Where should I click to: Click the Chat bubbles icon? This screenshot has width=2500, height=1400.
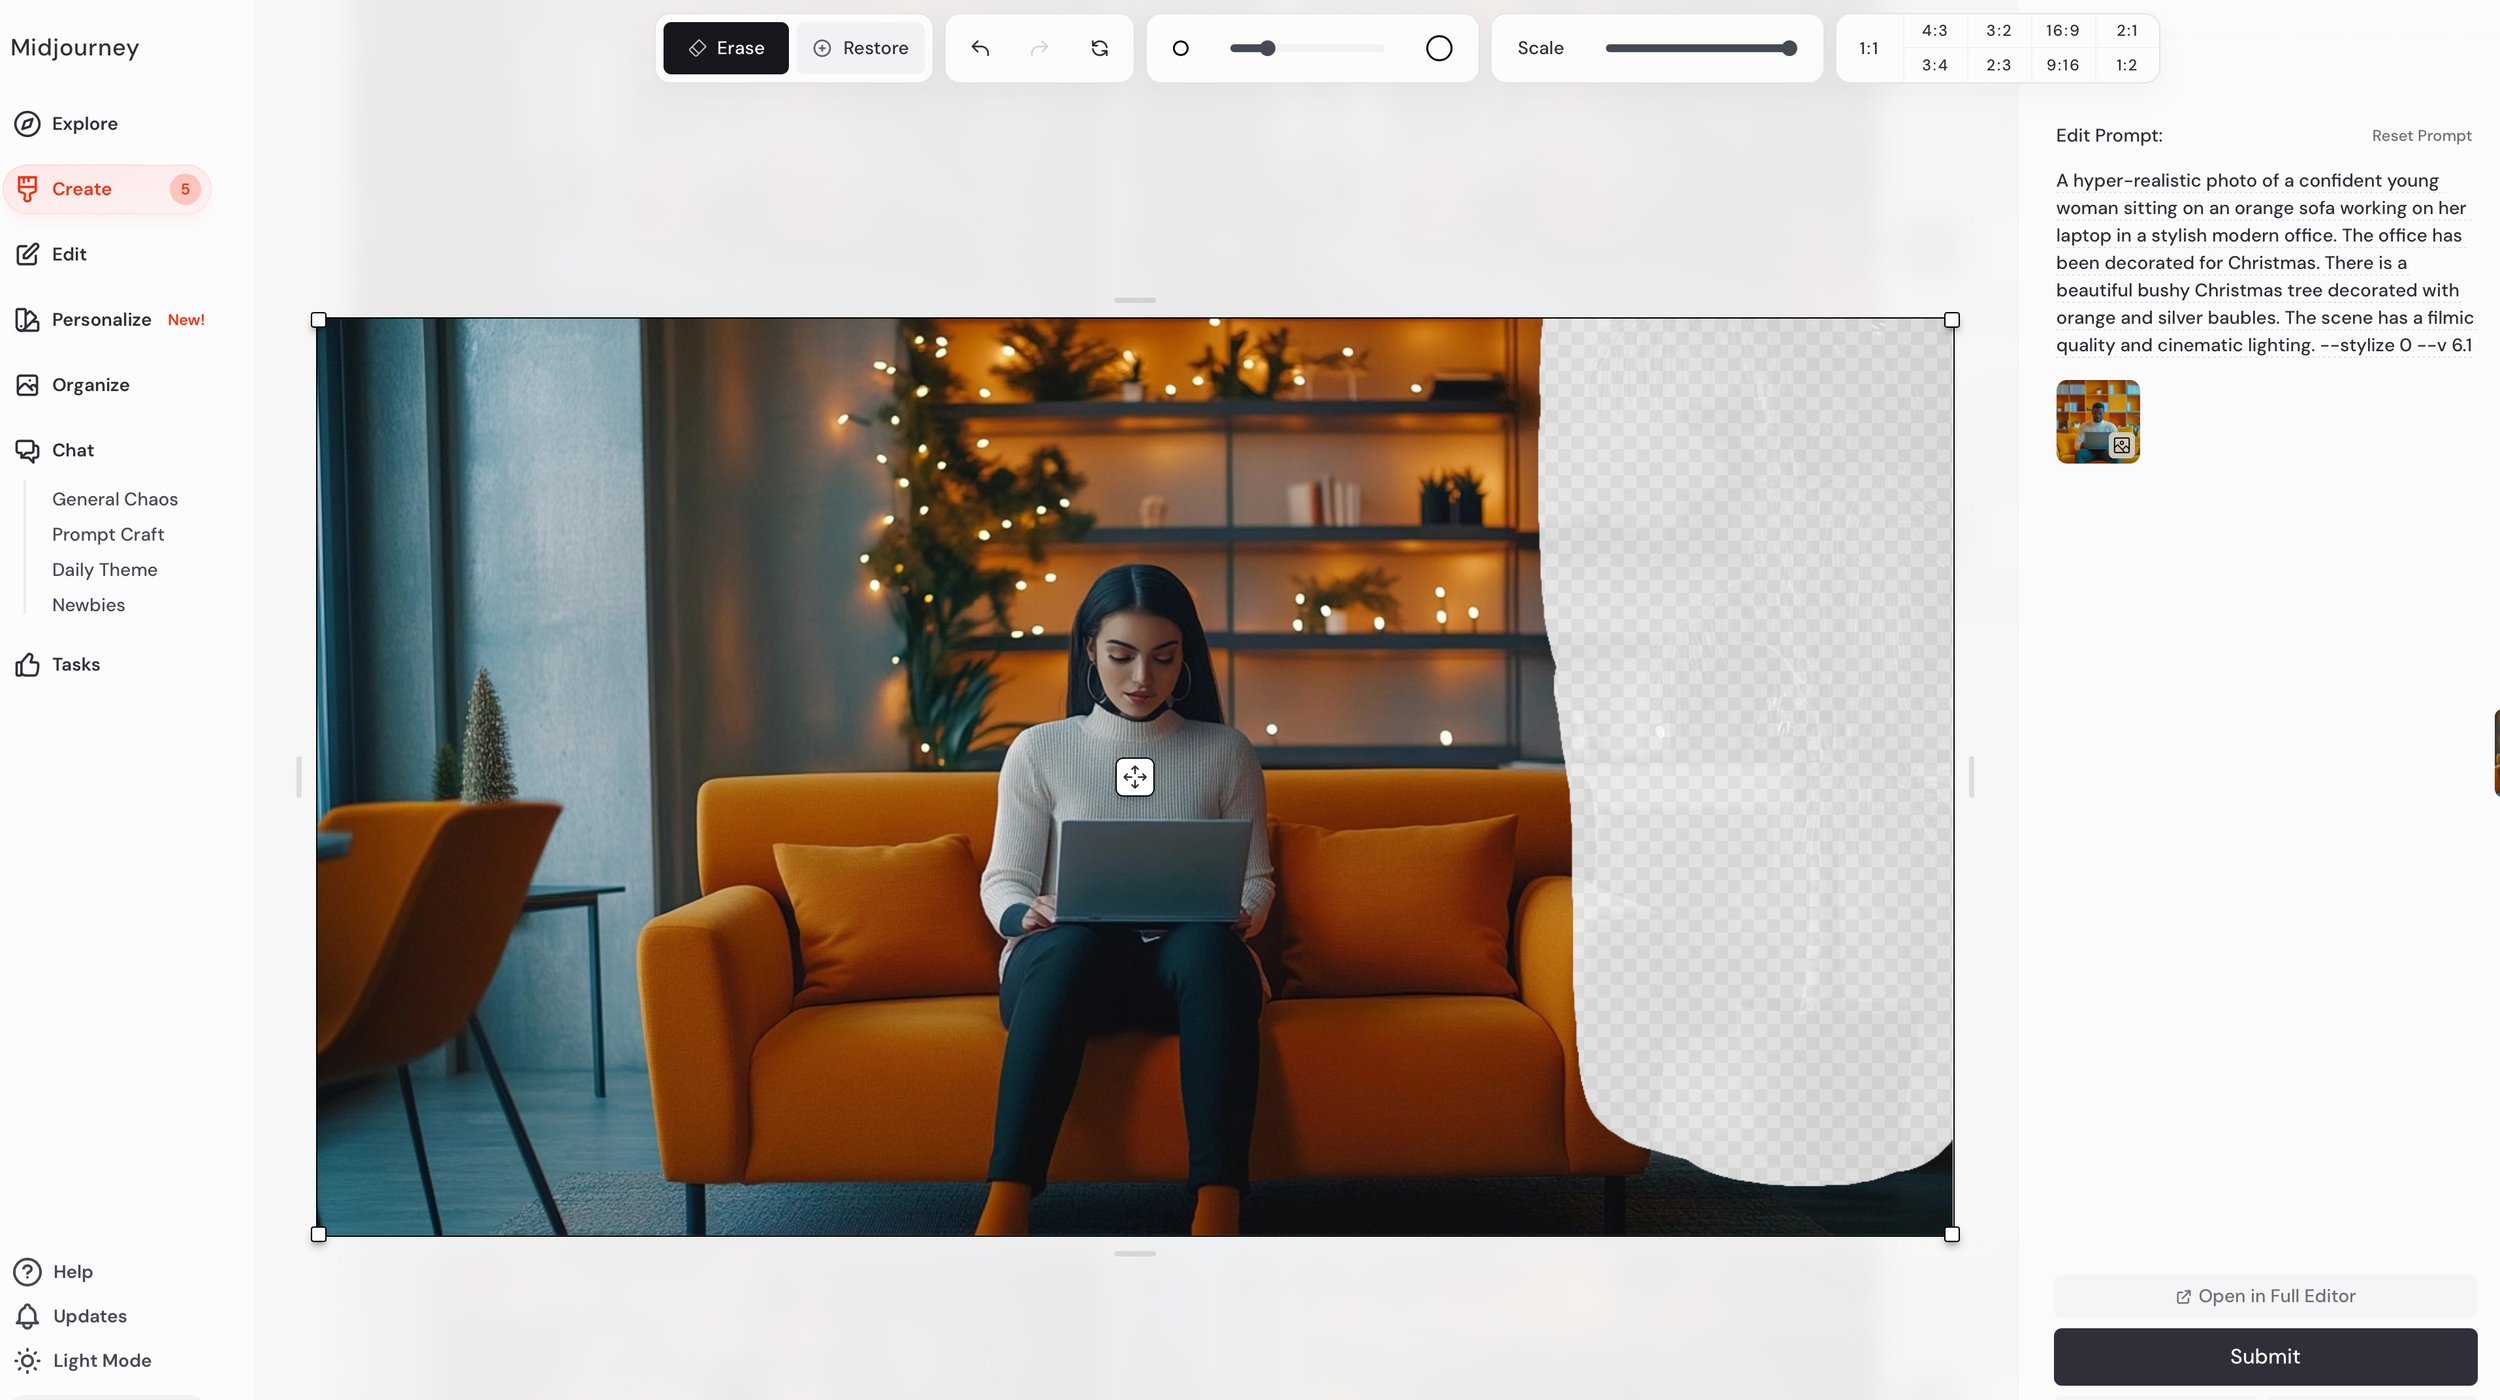(27, 450)
